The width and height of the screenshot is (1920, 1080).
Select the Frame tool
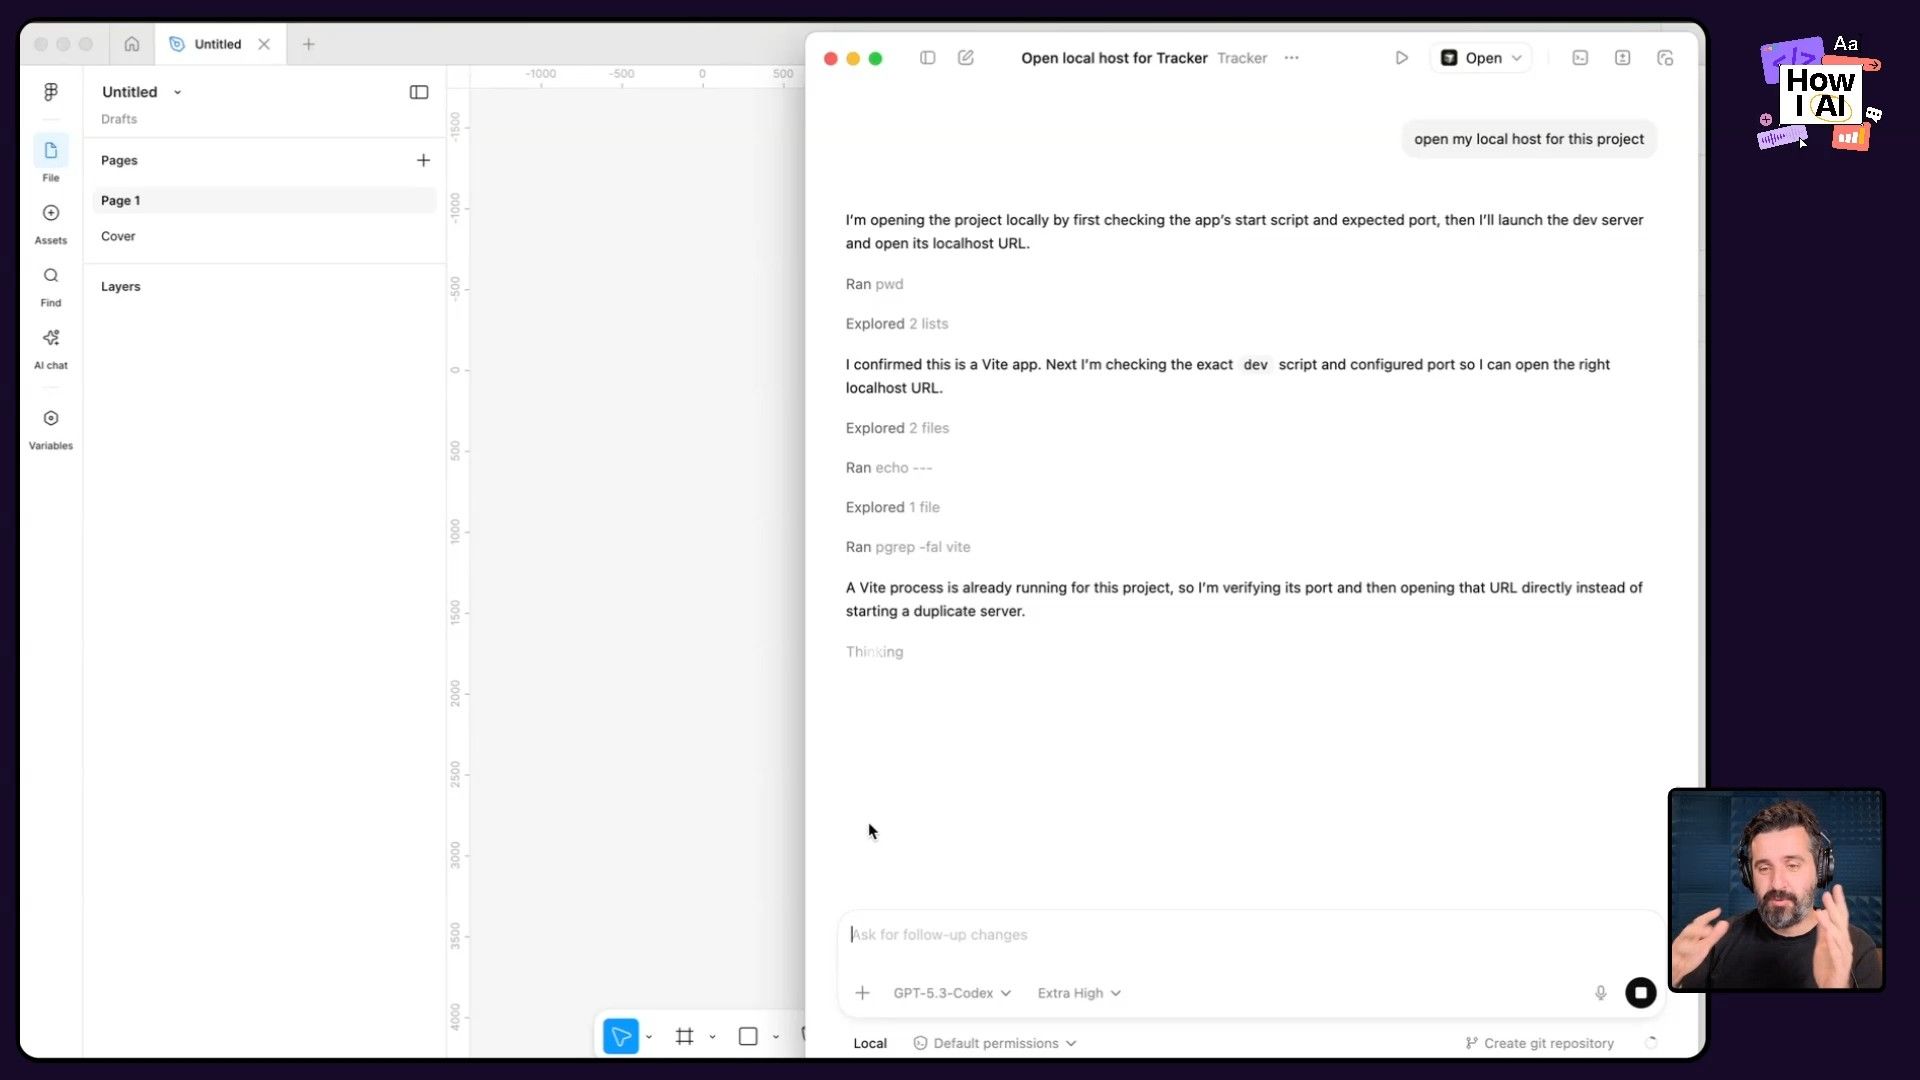tap(685, 1036)
